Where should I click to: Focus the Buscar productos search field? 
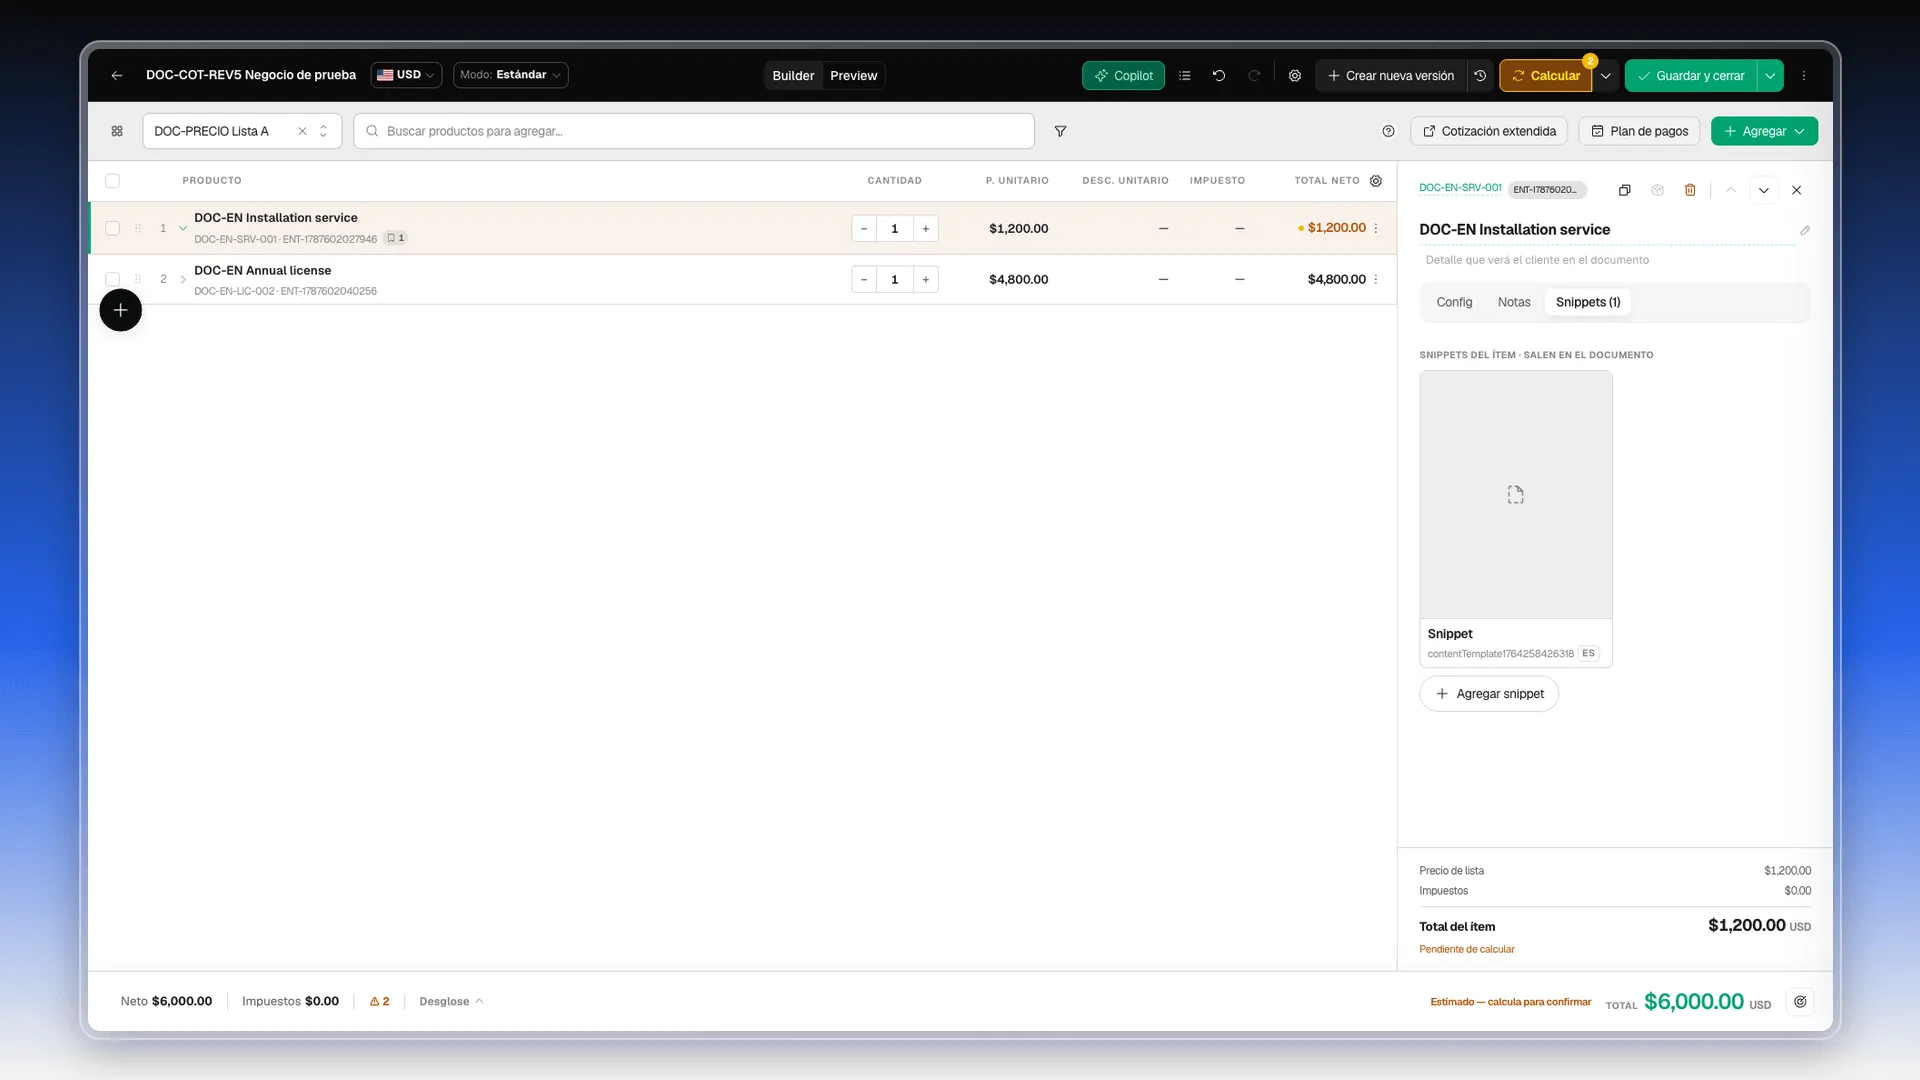tap(694, 131)
